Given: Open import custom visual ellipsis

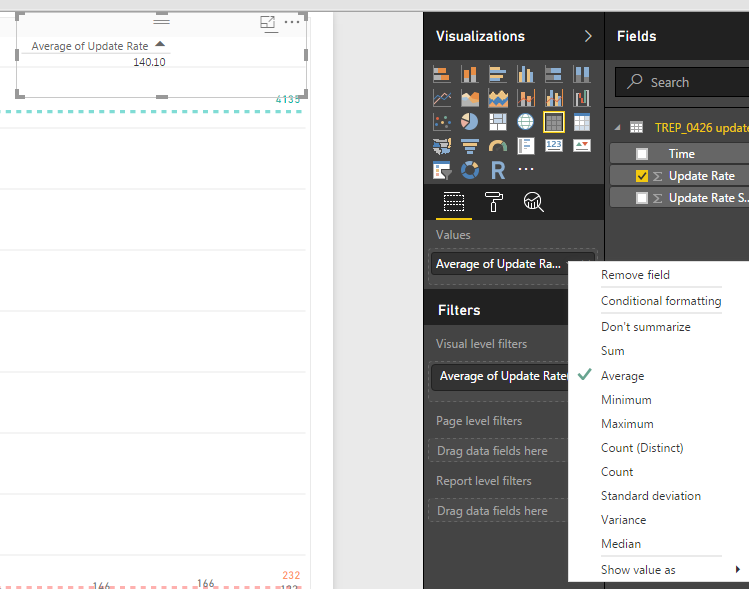Looking at the screenshot, I should pyautogui.click(x=525, y=169).
